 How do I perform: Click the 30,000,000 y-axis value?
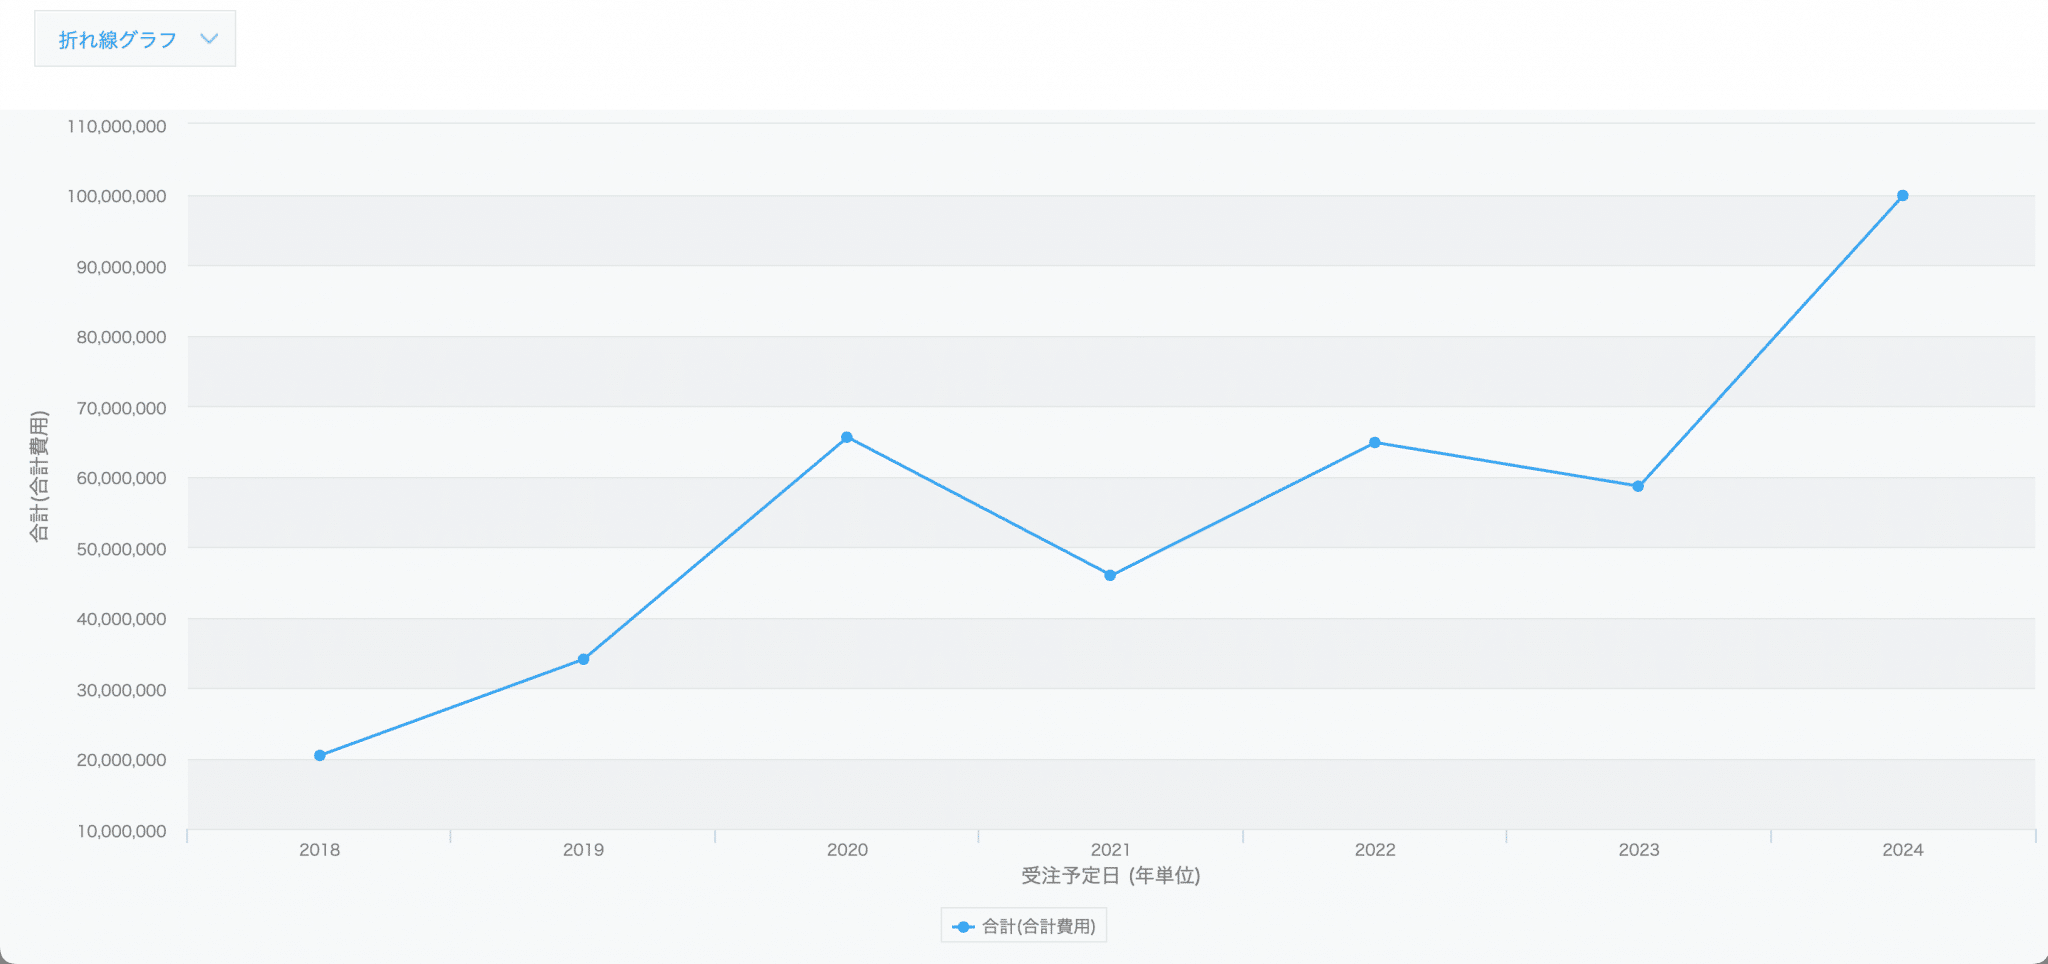pos(121,690)
